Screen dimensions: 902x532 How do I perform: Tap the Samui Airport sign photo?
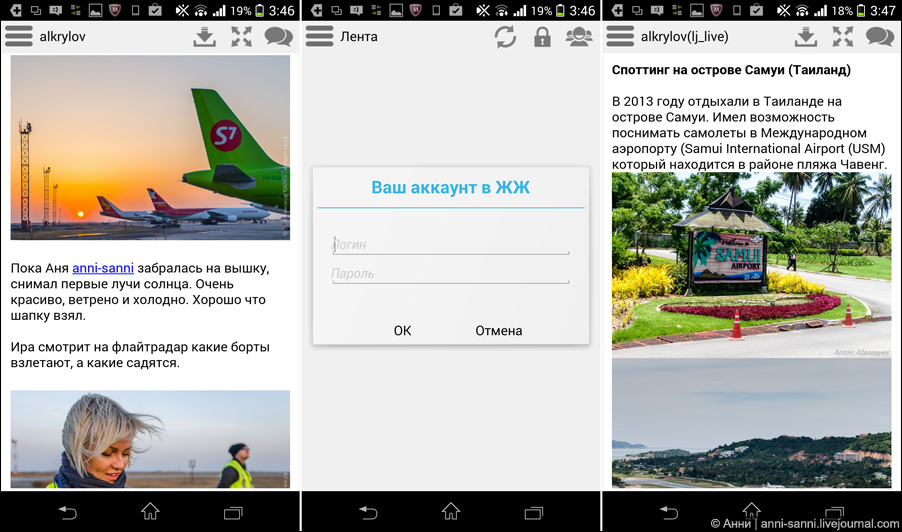click(x=751, y=265)
